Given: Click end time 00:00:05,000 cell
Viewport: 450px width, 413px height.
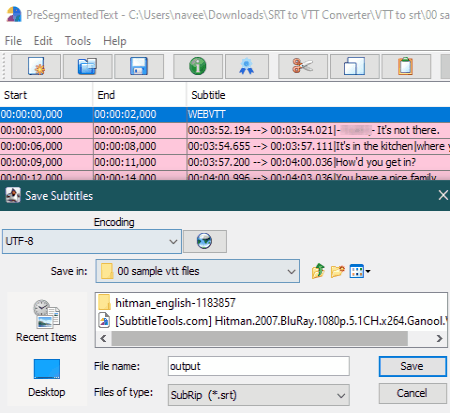Looking at the screenshot, I should point(140,130).
